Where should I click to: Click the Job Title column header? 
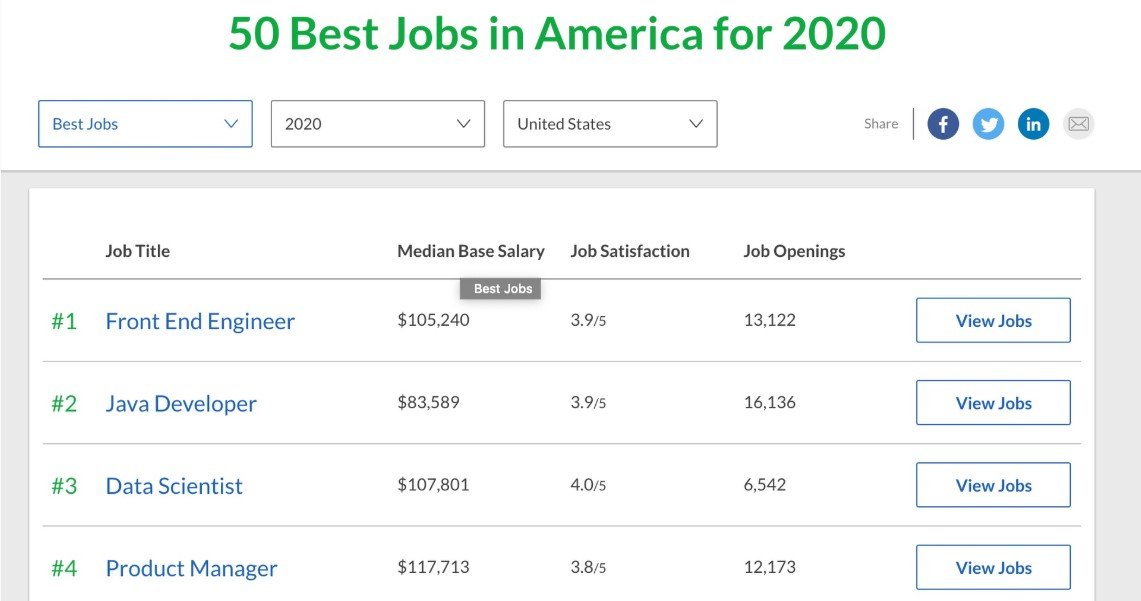pyautogui.click(x=138, y=251)
